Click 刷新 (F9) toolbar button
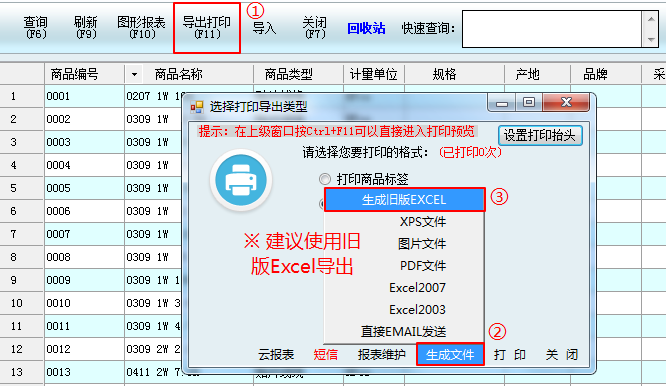The width and height of the screenshot is (666, 386). (x=86, y=28)
